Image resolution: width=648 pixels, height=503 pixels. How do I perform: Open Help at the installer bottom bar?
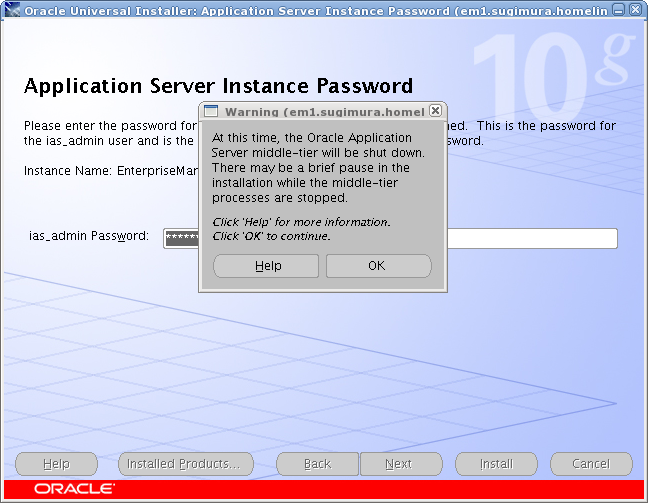[x=57, y=464]
